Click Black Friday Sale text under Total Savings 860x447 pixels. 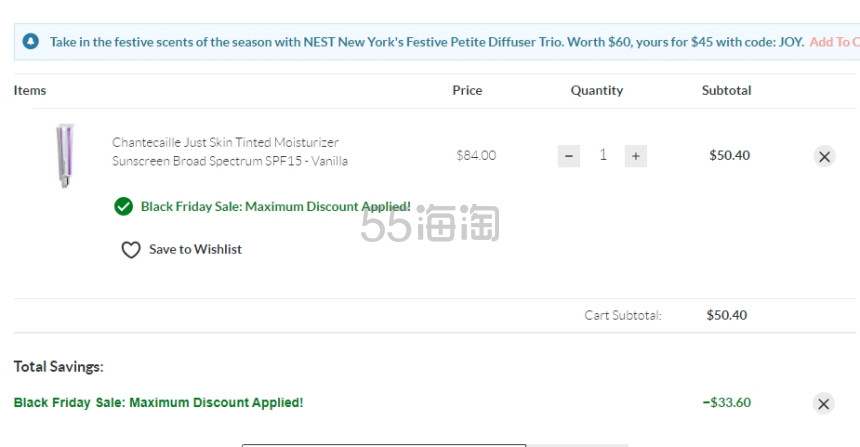(159, 403)
